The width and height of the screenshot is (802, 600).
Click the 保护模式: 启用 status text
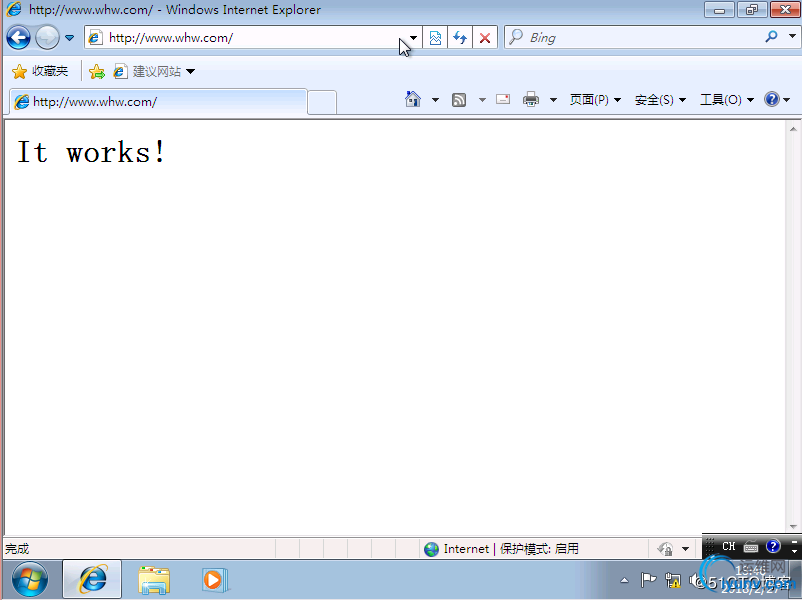click(539, 549)
